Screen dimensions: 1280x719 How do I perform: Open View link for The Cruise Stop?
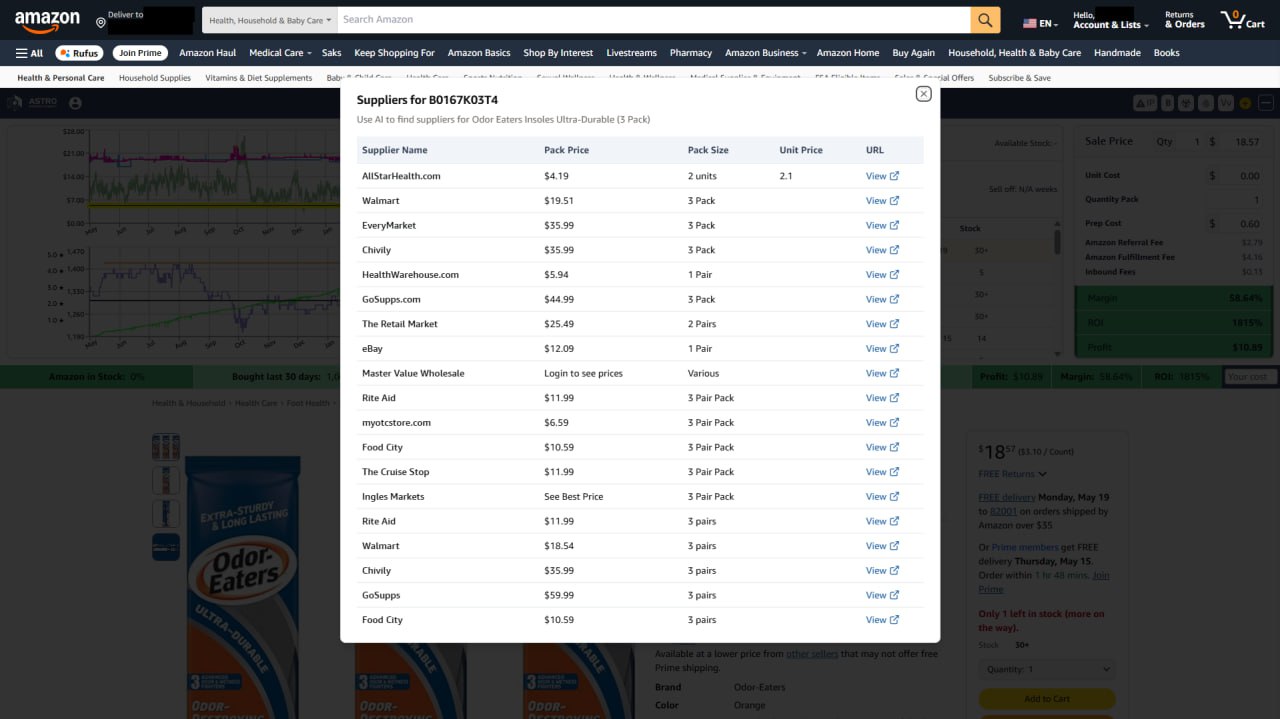tap(882, 472)
